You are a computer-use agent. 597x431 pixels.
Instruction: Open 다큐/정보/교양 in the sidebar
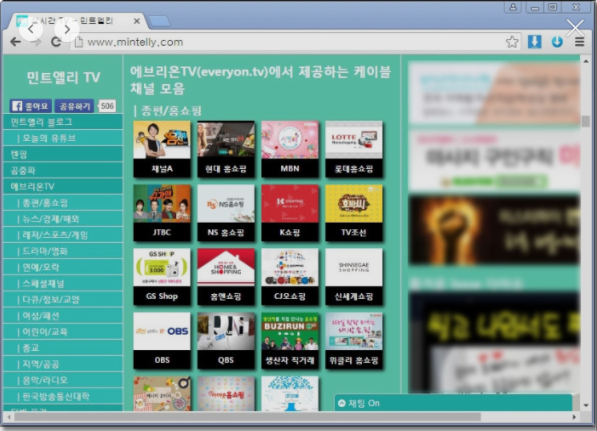tap(63, 299)
